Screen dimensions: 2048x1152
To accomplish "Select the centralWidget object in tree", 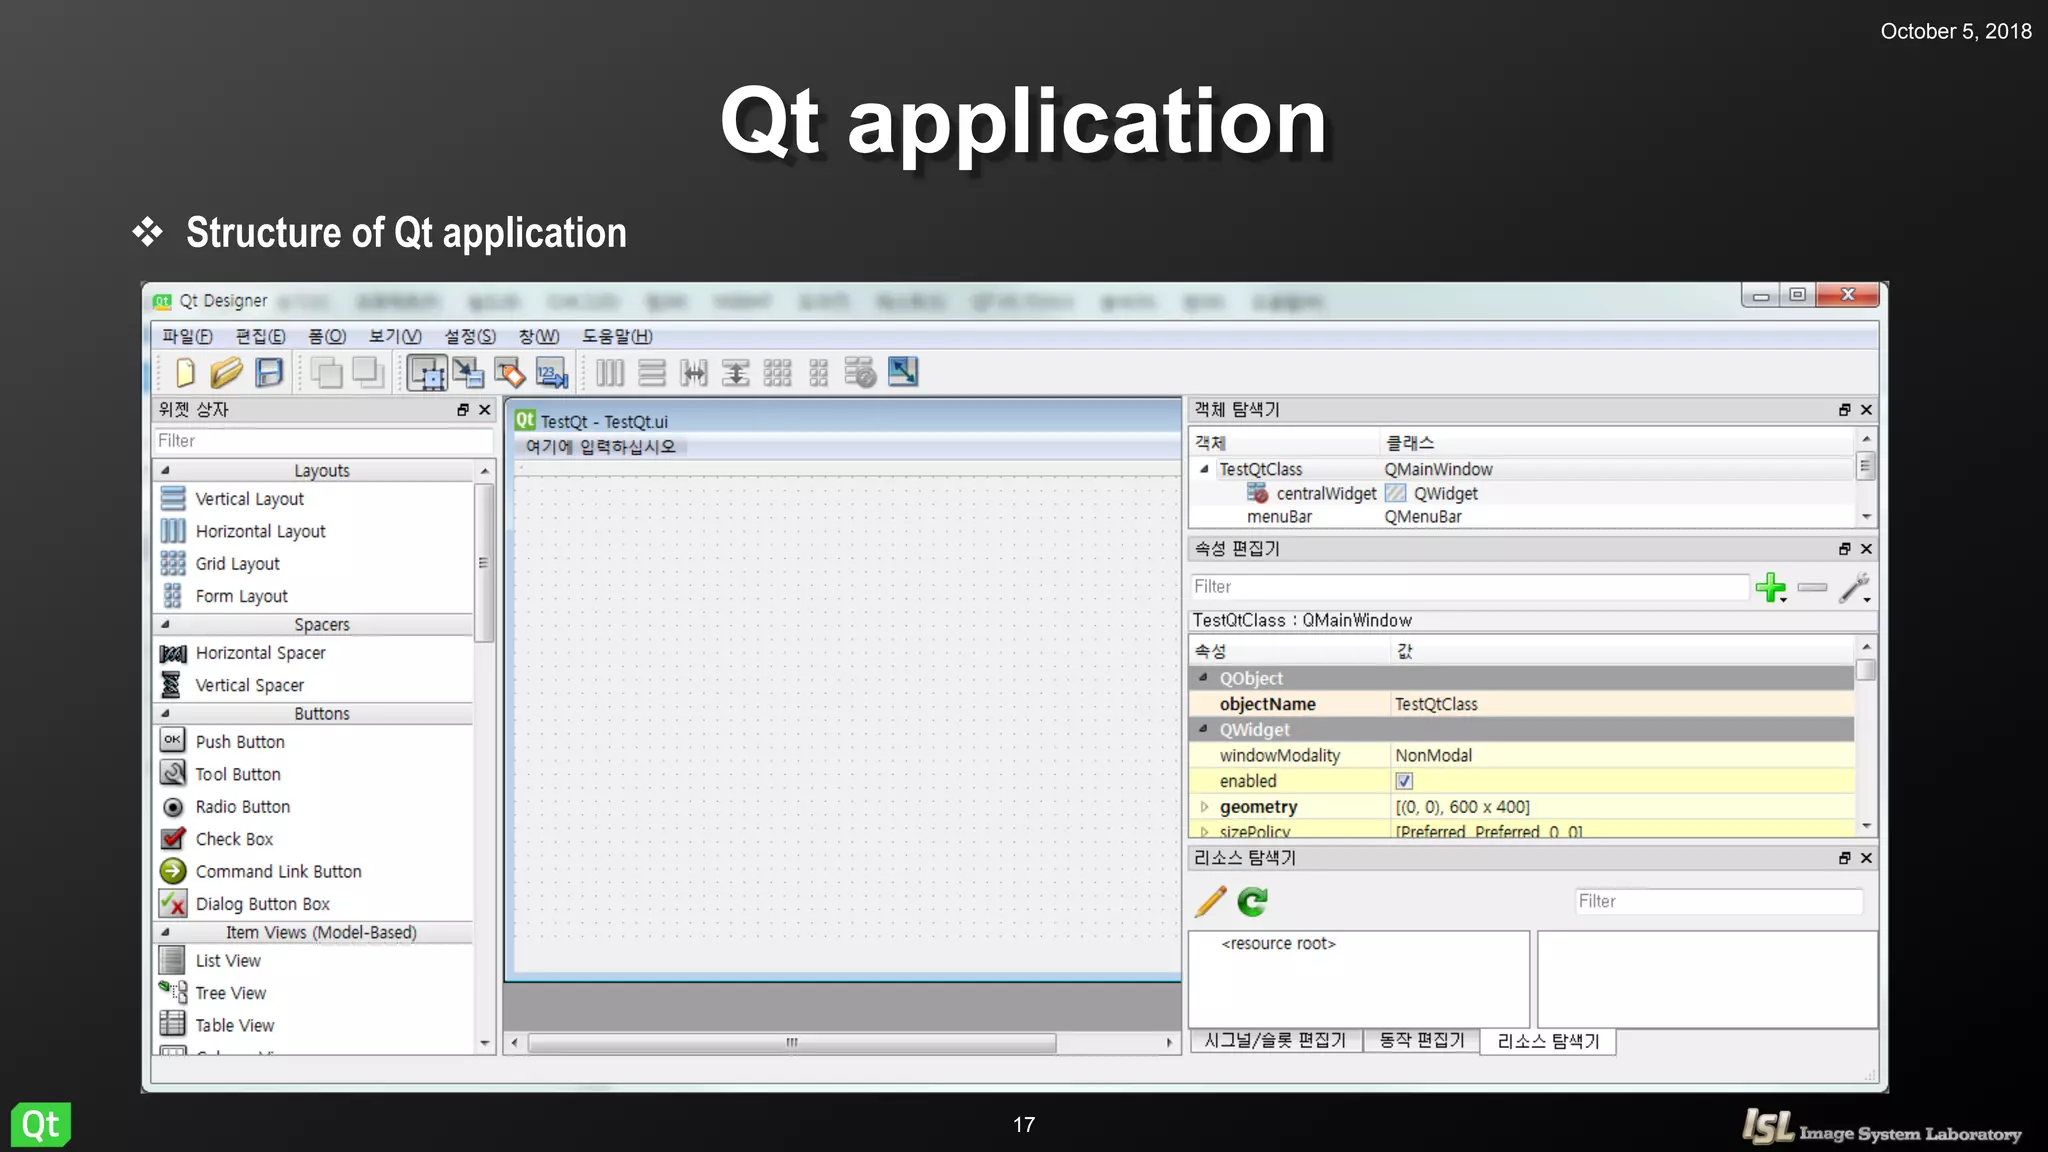I will click(x=1325, y=493).
